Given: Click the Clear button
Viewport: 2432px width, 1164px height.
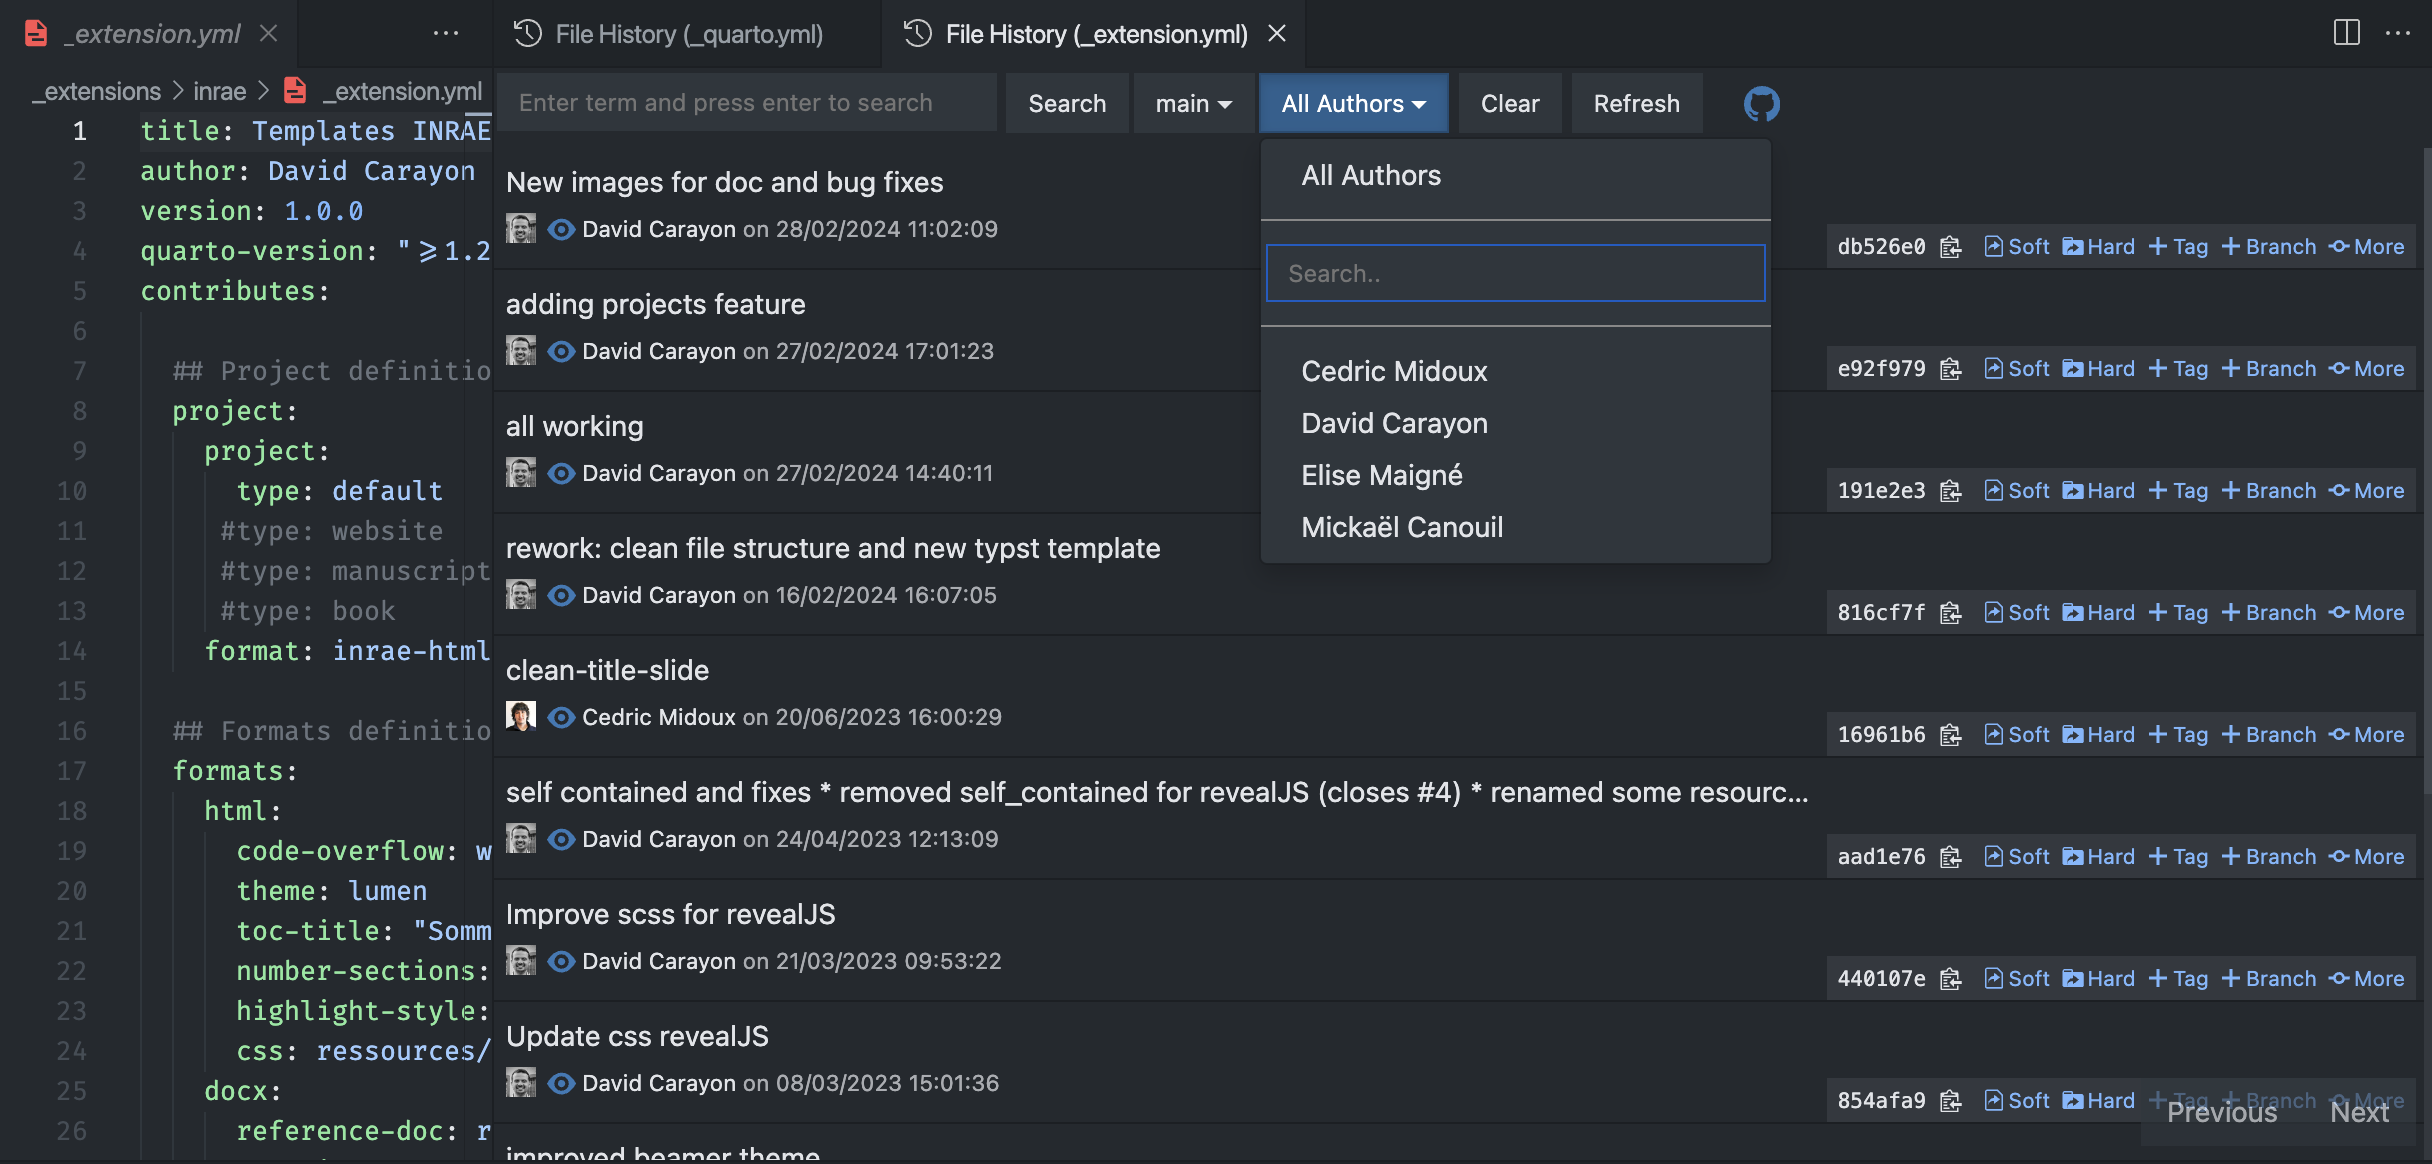Looking at the screenshot, I should pyautogui.click(x=1509, y=104).
